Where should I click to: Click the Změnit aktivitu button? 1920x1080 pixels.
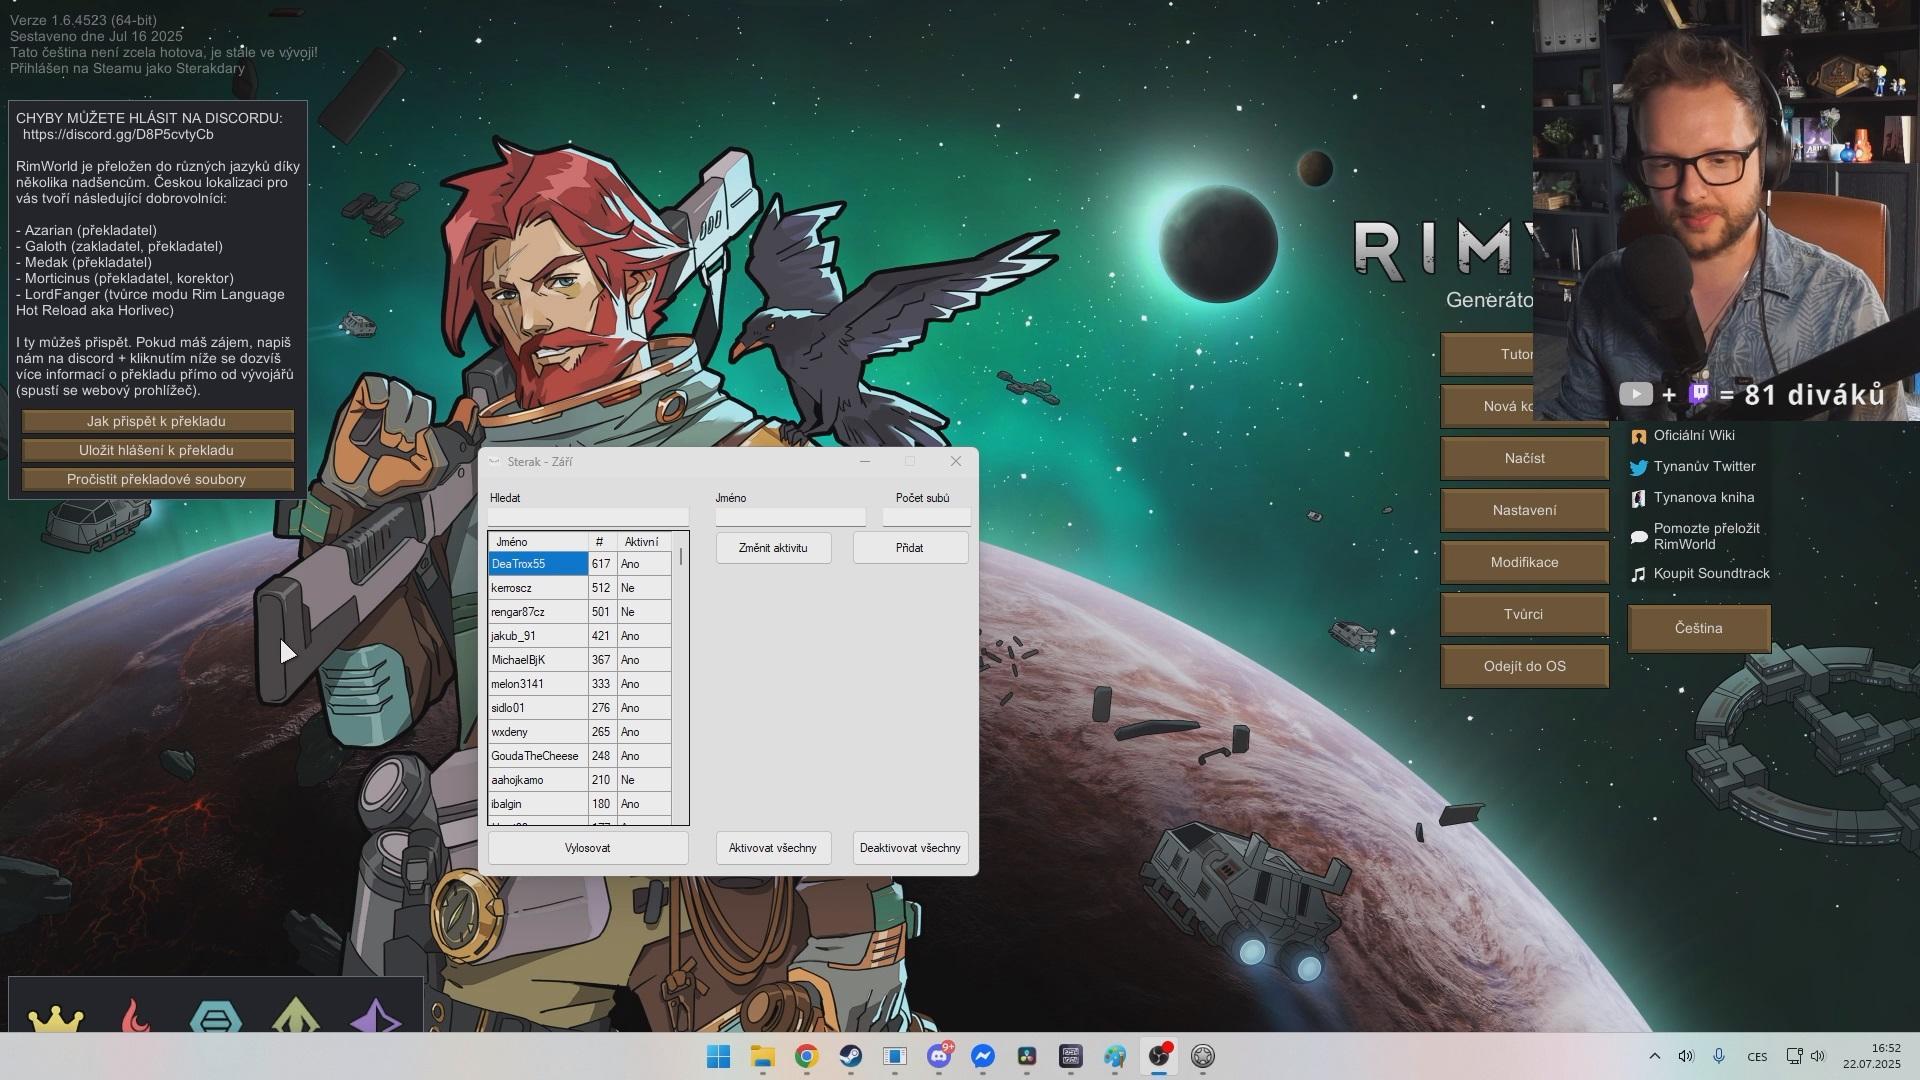tap(773, 548)
